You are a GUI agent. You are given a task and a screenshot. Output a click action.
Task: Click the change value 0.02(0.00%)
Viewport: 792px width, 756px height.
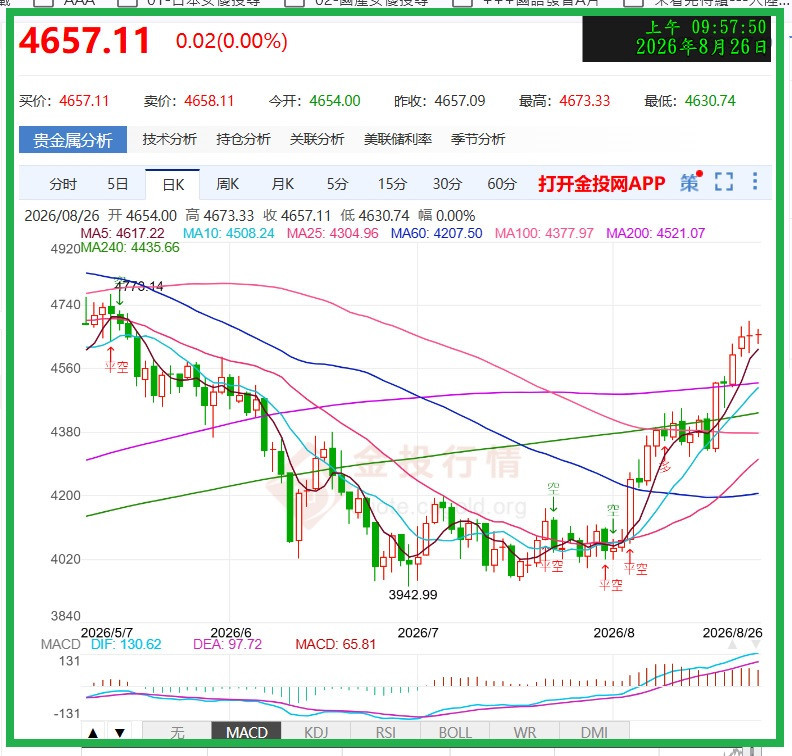click(x=231, y=41)
